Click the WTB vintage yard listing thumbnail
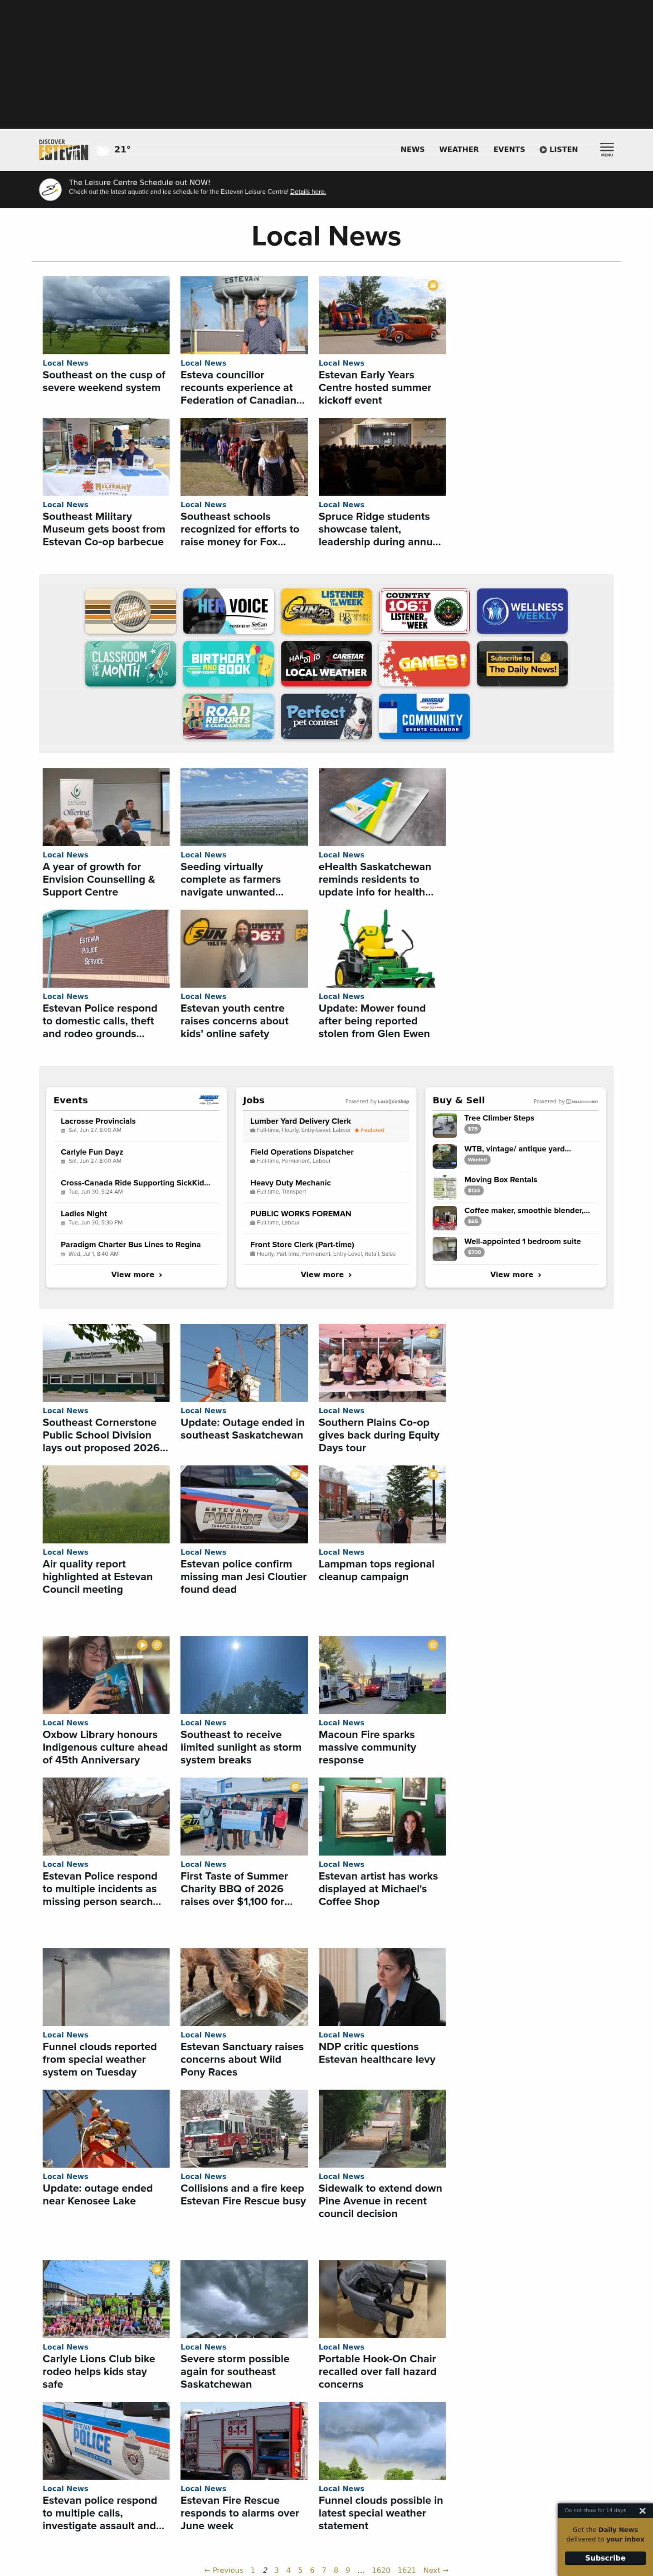Image resolution: width=653 pixels, height=2576 pixels. (445, 1156)
